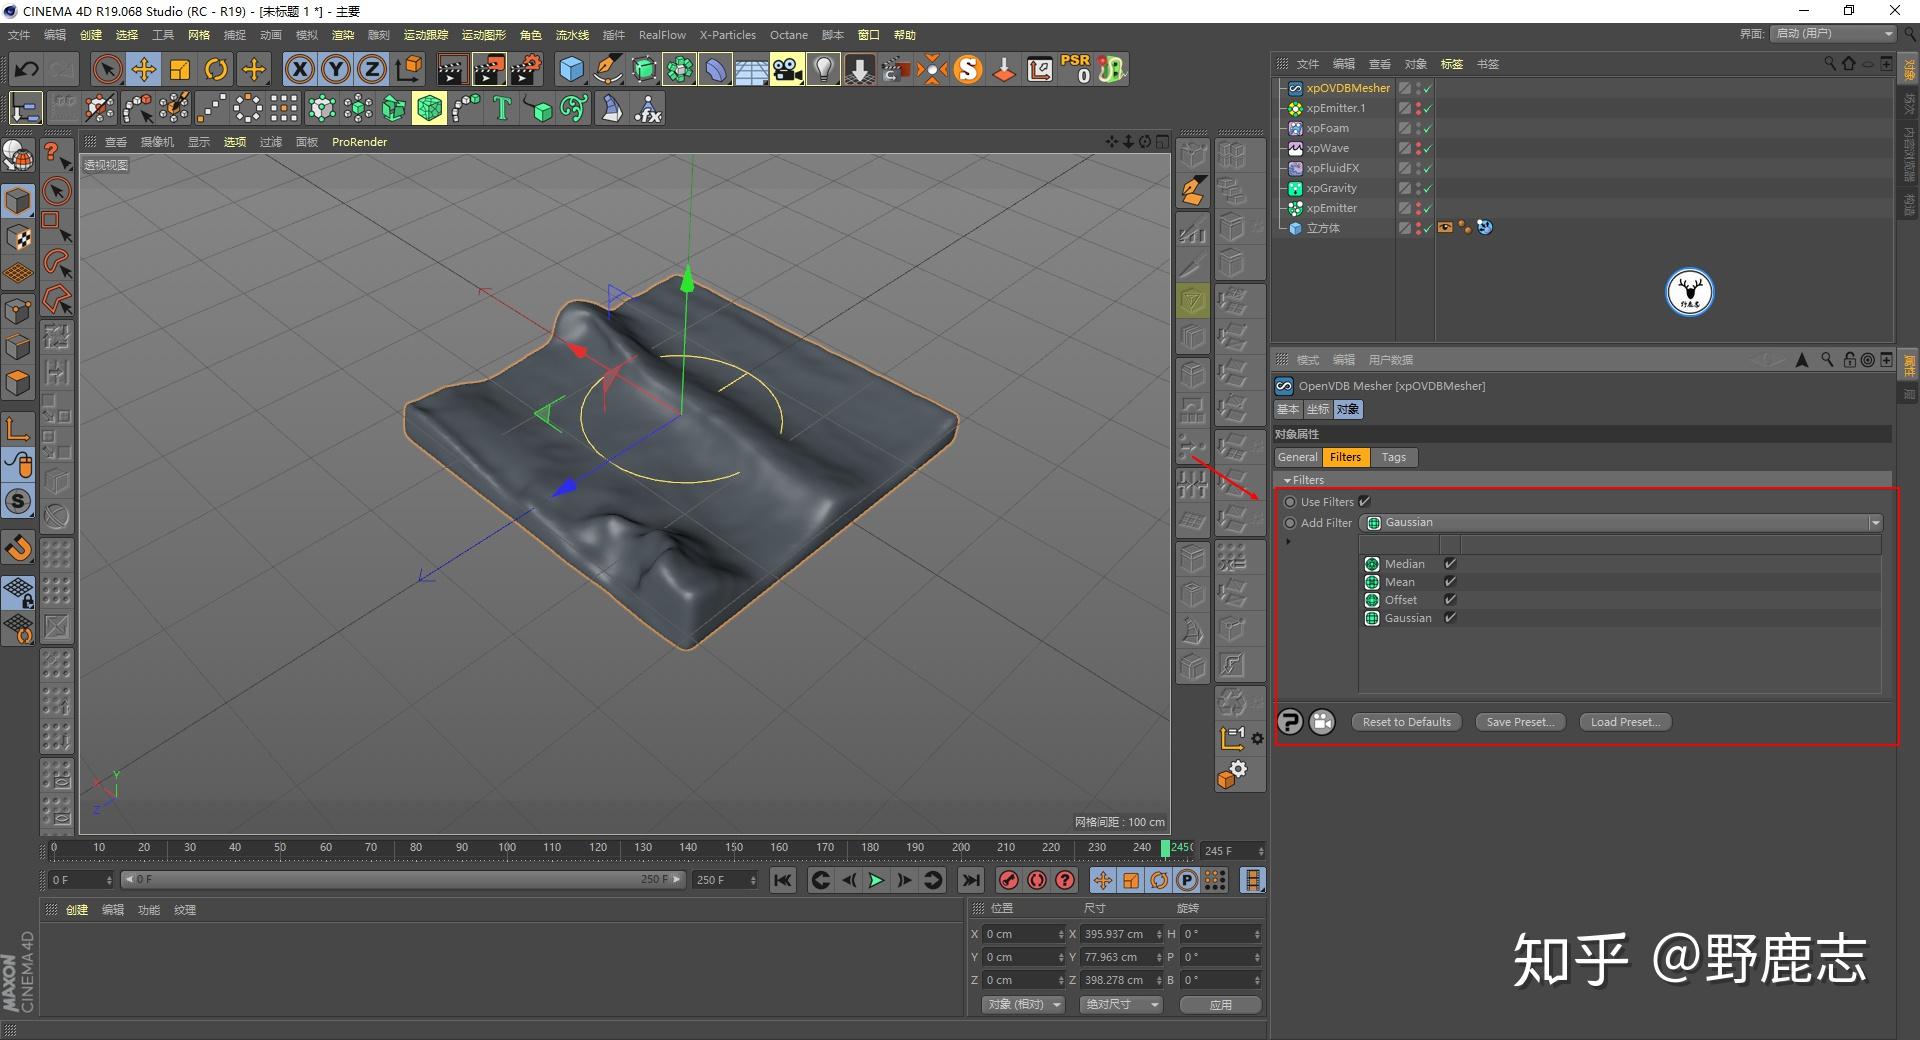
Task: Click the light object icon
Action: [x=822, y=68]
